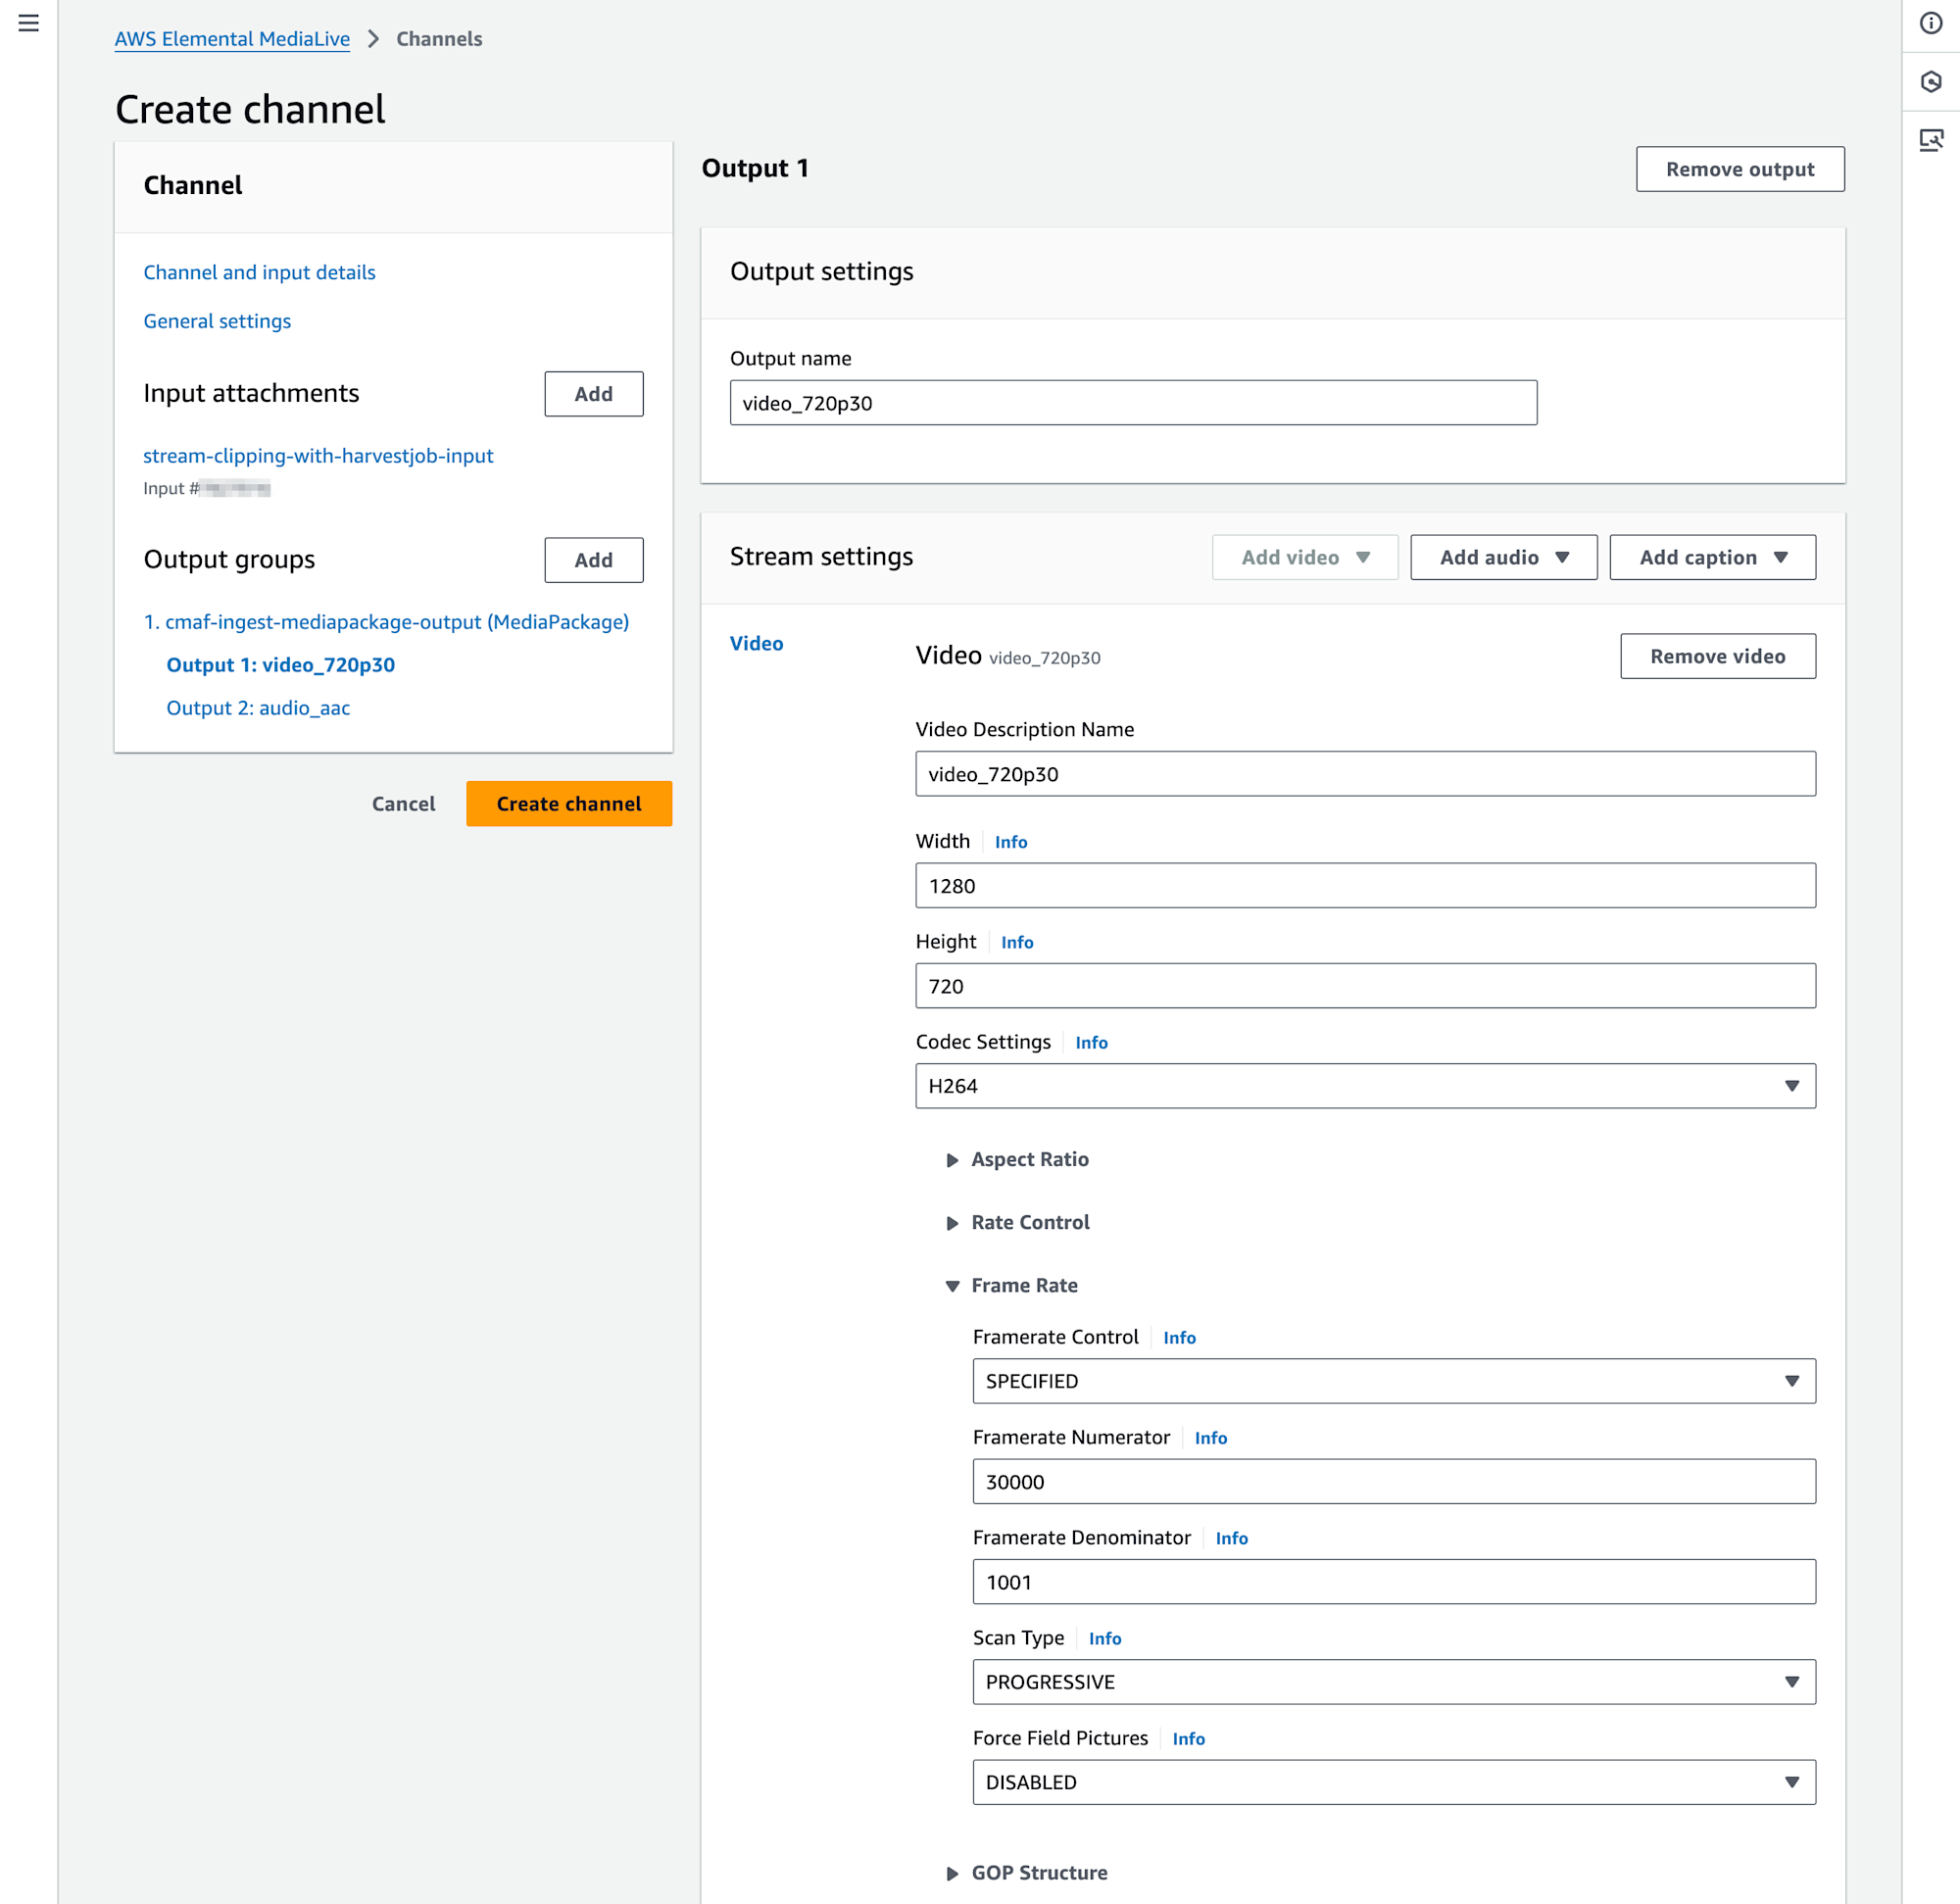Open Framerate Numerator Info link
1960x1904 pixels.
pos(1210,1438)
